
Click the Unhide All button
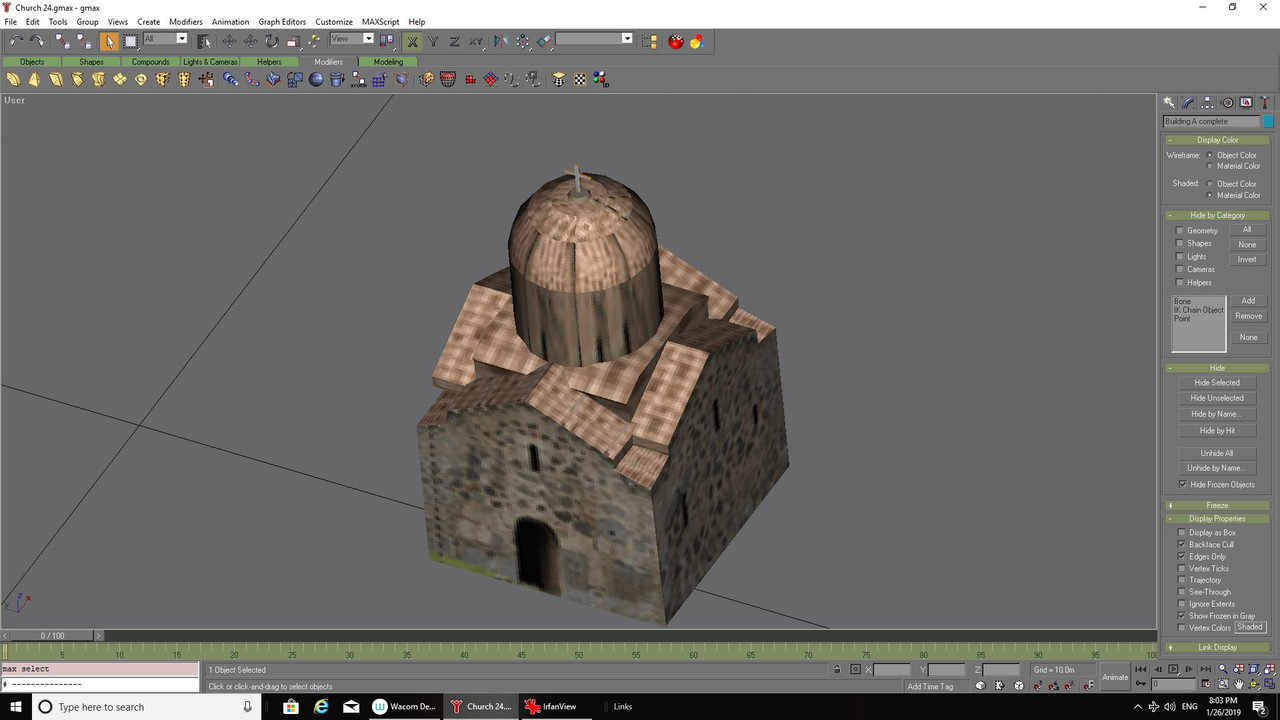[1217, 453]
